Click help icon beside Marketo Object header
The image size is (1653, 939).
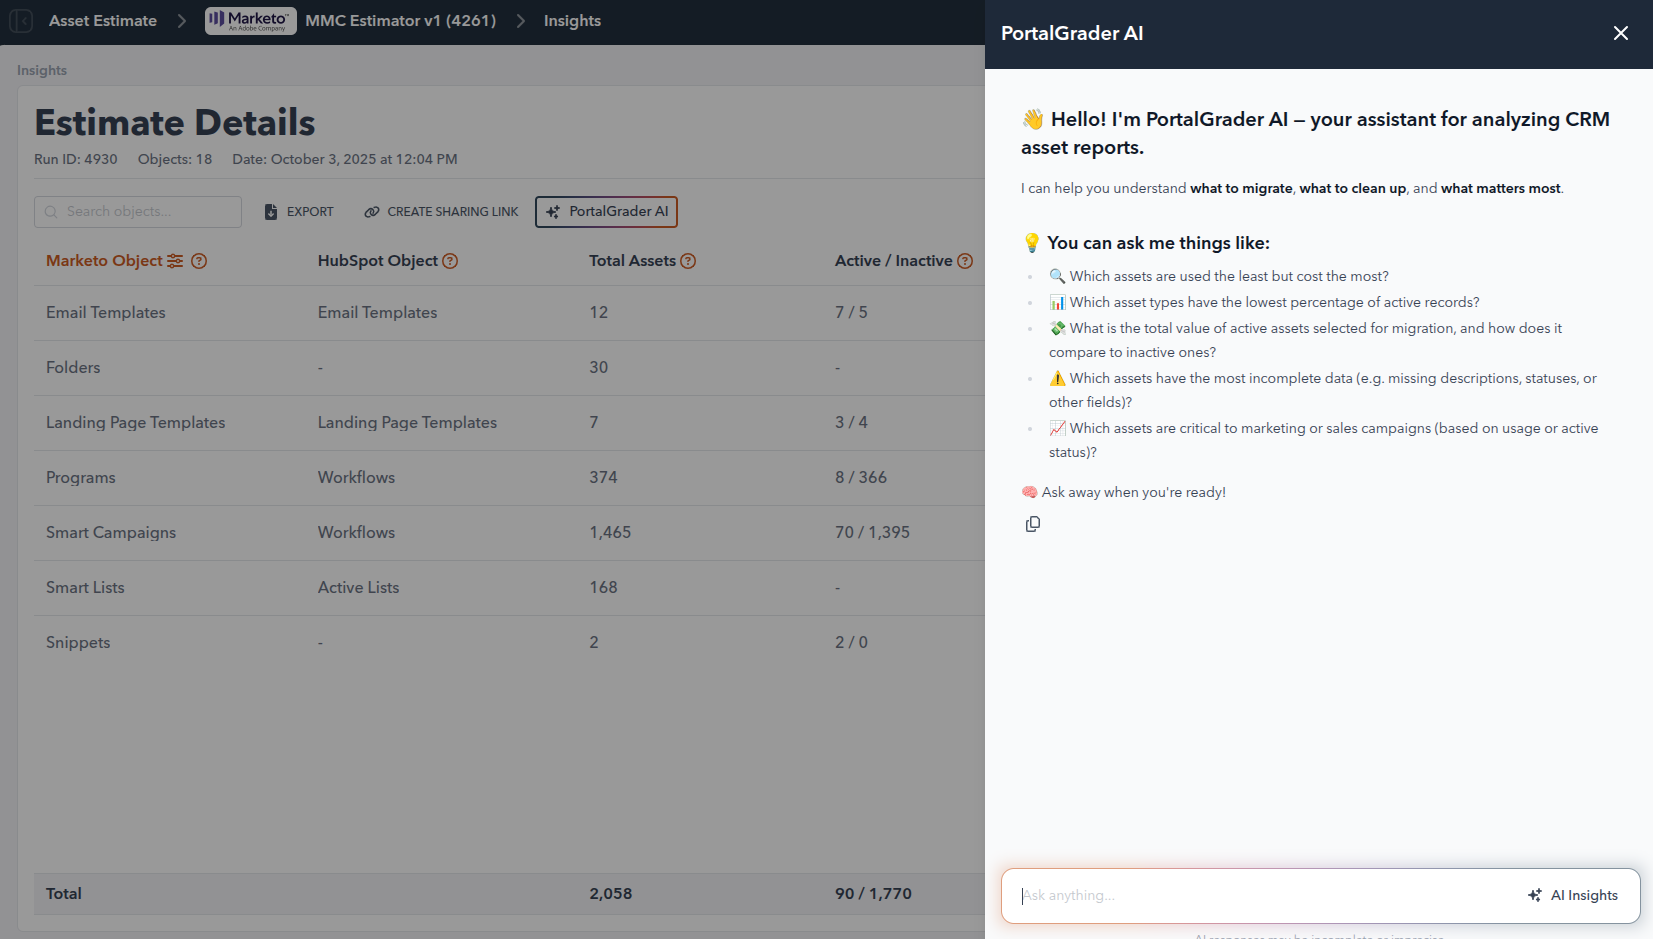[199, 261]
